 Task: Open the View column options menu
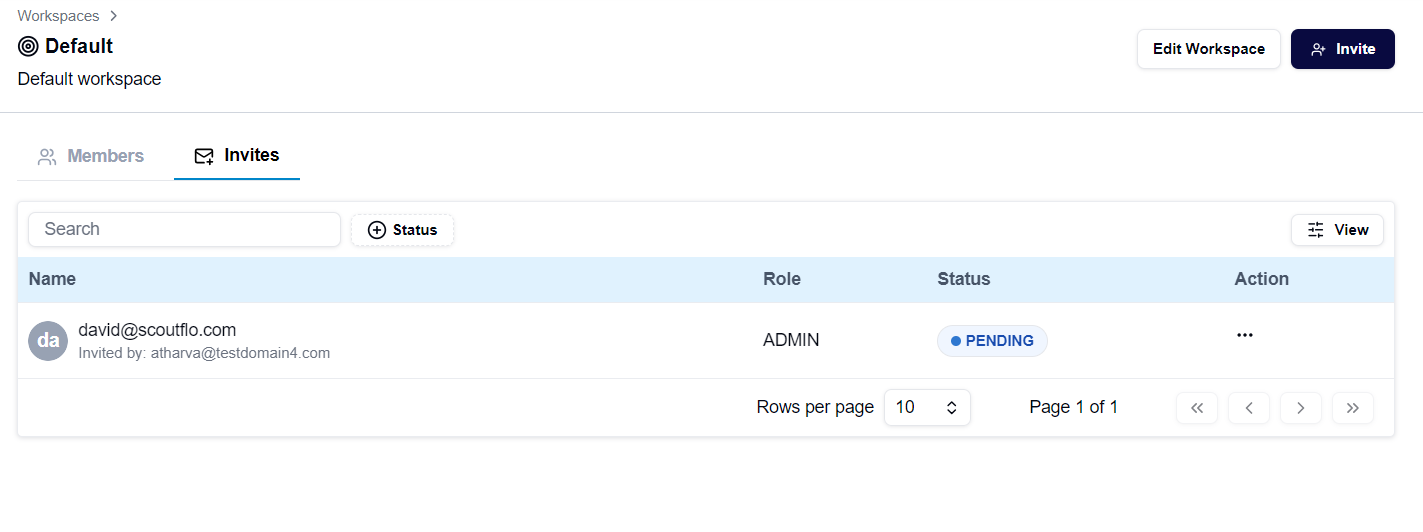pos(1337,230)
